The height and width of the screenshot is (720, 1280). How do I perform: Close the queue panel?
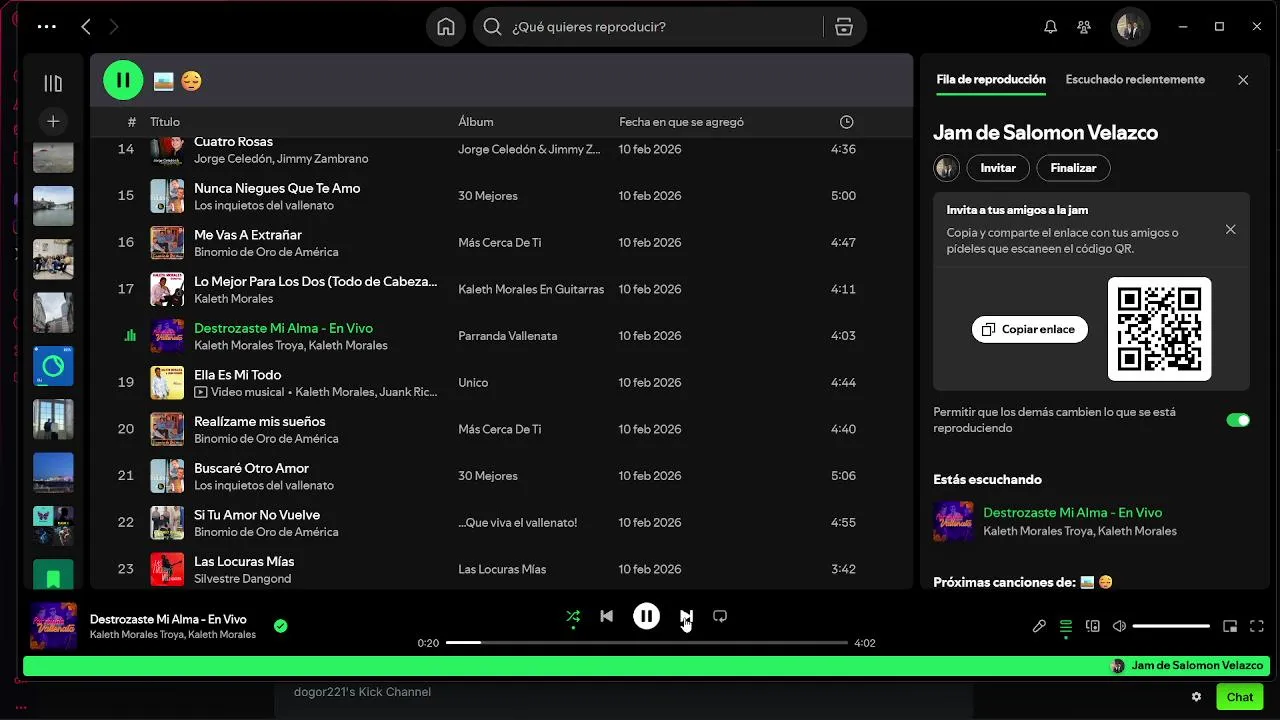pyautogui.click(x=1243, y=80)
